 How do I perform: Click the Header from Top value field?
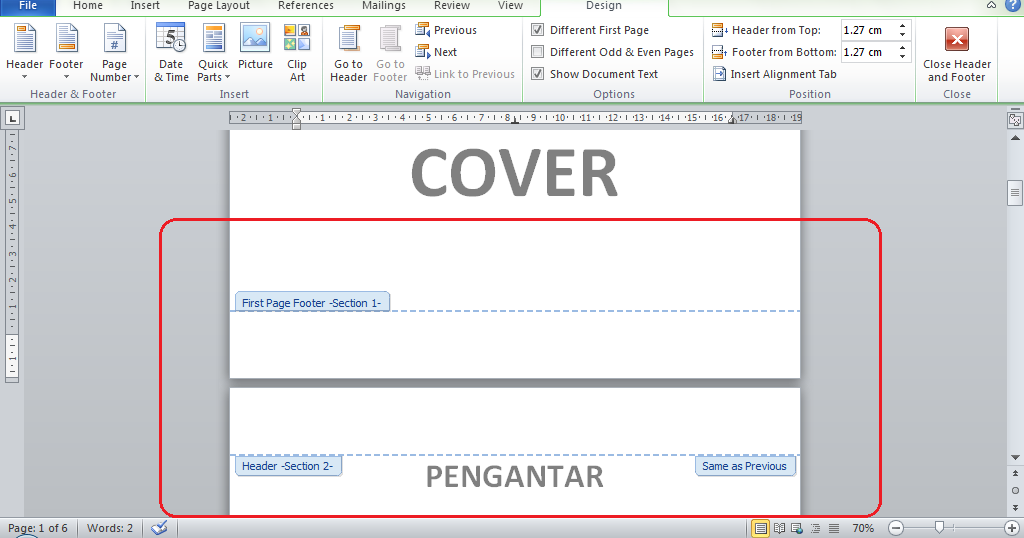pos(867,30)
